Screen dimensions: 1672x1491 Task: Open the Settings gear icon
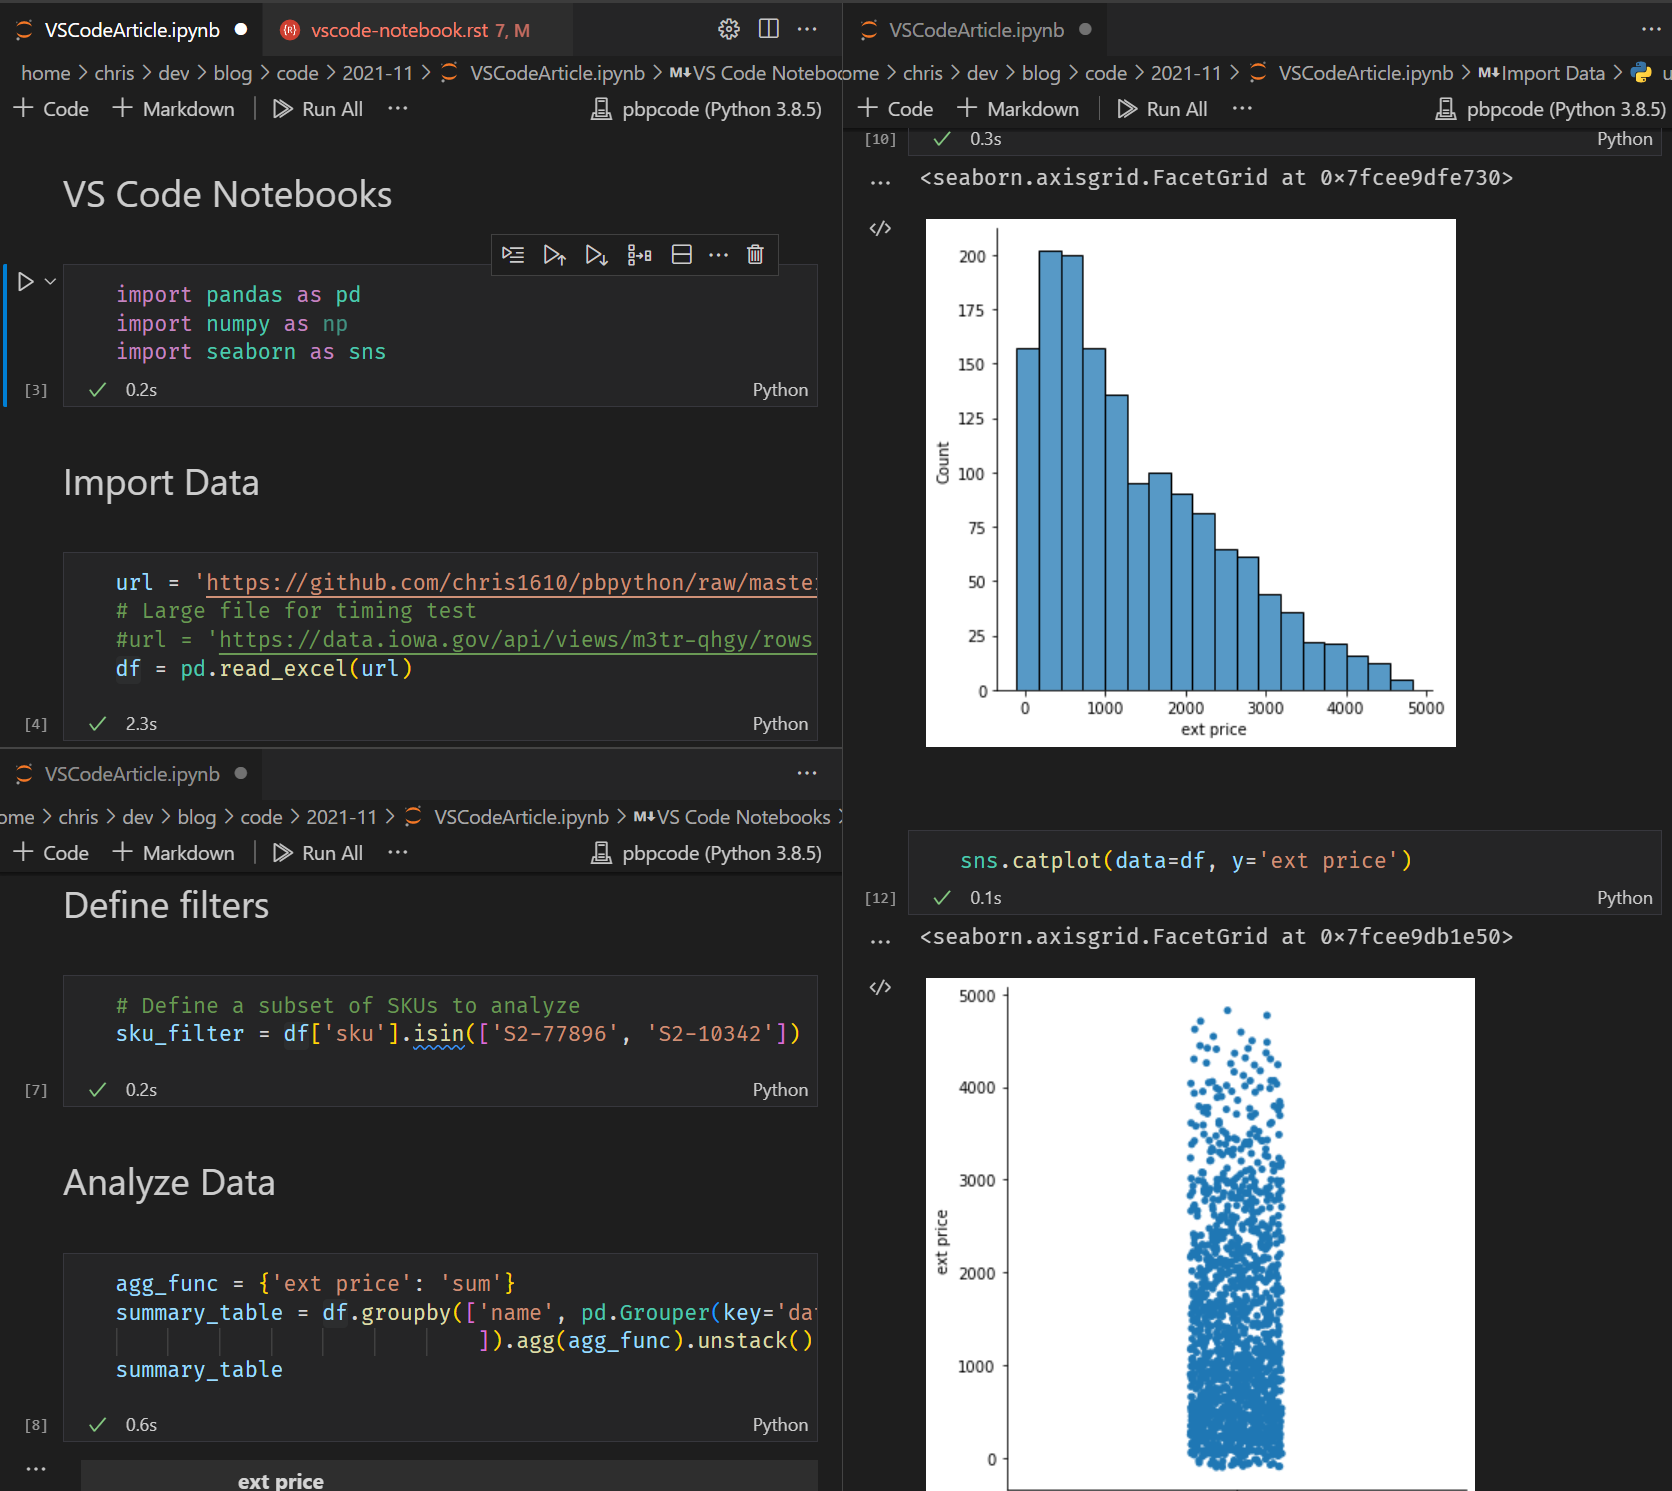pos(728,29)
